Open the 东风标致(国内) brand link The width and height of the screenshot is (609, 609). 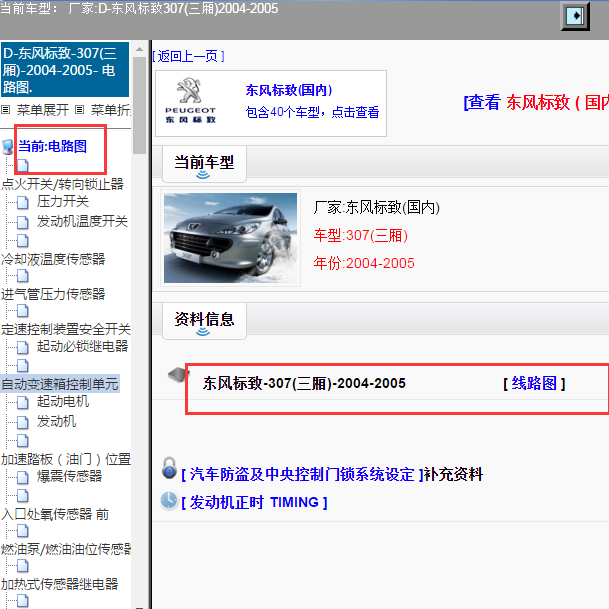289,90
